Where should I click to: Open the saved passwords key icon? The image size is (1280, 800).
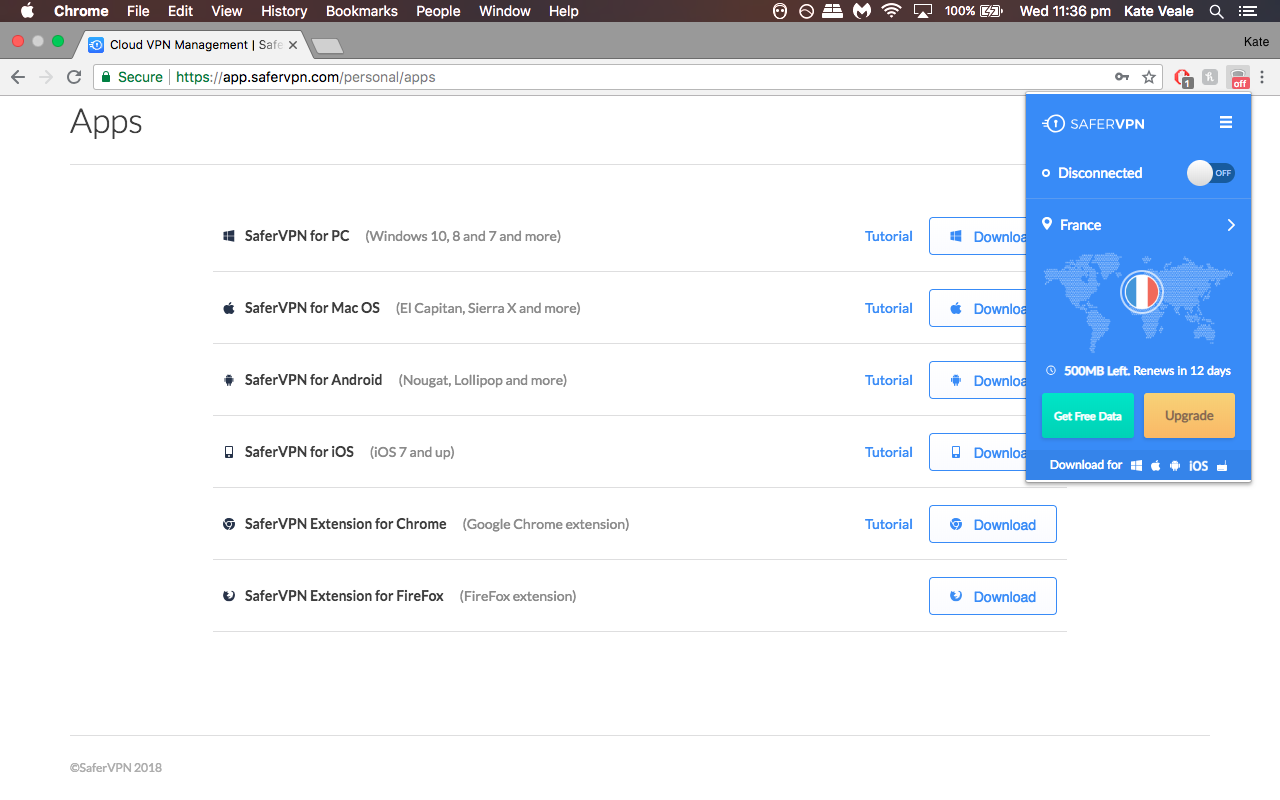tap(1122, 77)
